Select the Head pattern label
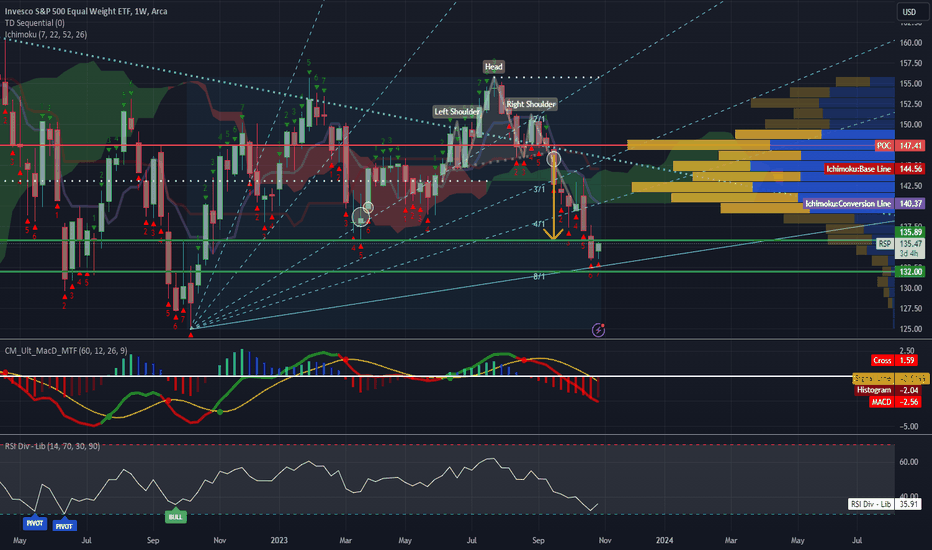 [x=493, y=66]
